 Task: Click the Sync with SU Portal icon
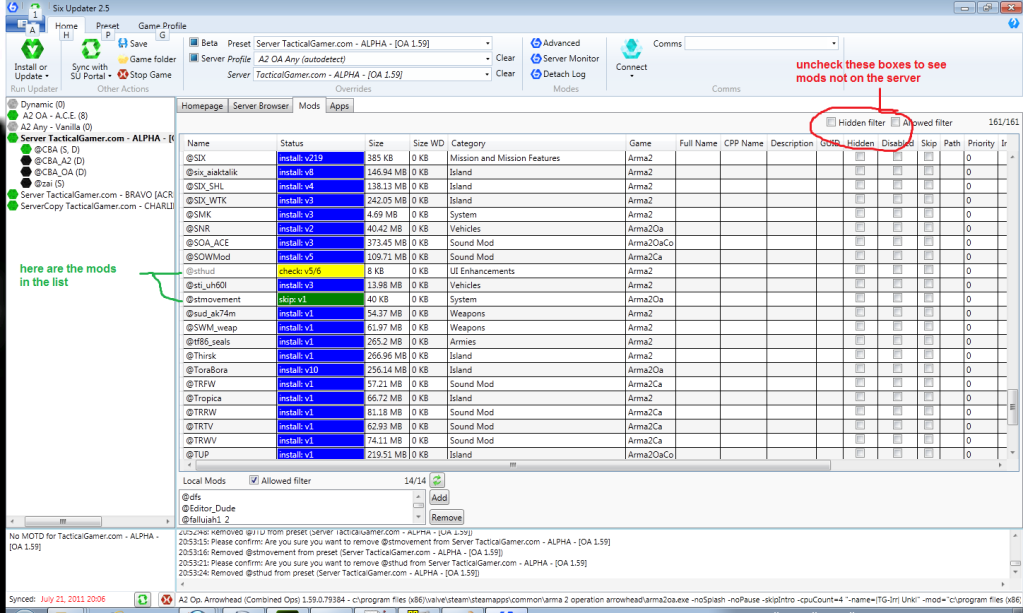click(x=91, y=50)
